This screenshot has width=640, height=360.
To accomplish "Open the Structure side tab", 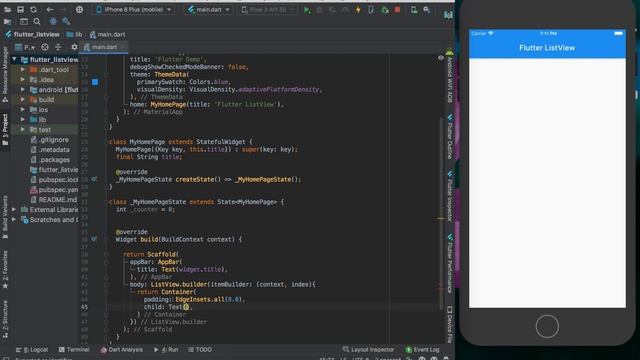I will point(5,319).
